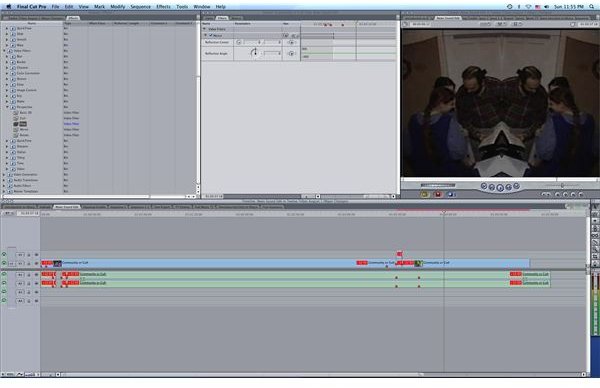Toggle A2 track audible control
Screen dimensions: 600x388
[4, 283]
